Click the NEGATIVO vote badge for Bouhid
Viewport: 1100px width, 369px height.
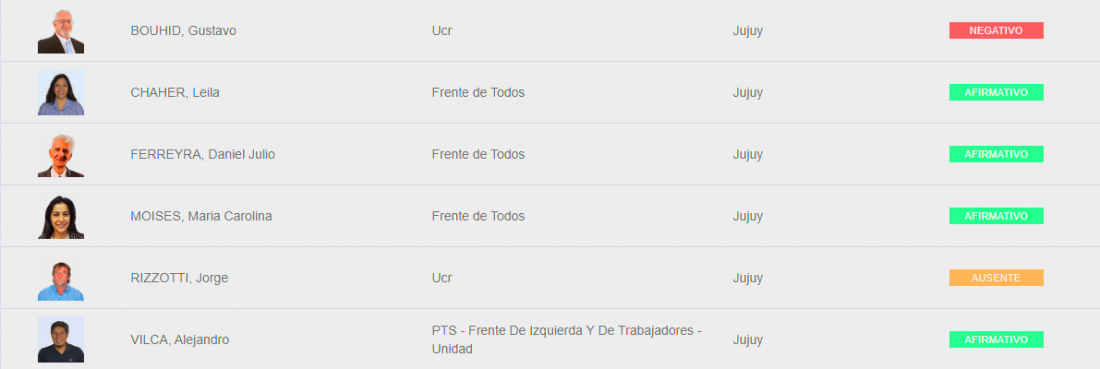click(996, 31)
